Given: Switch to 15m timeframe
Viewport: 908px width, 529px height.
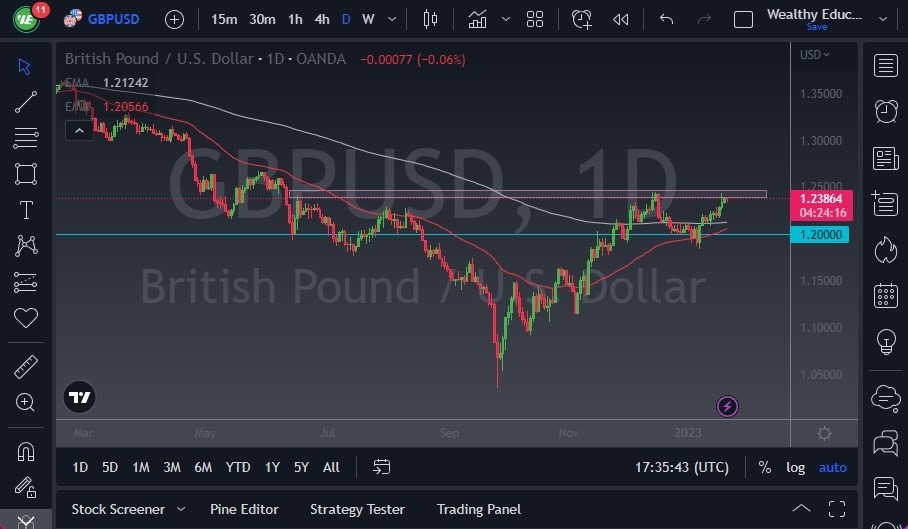Looking at the screenshot, I should point(224,19).
